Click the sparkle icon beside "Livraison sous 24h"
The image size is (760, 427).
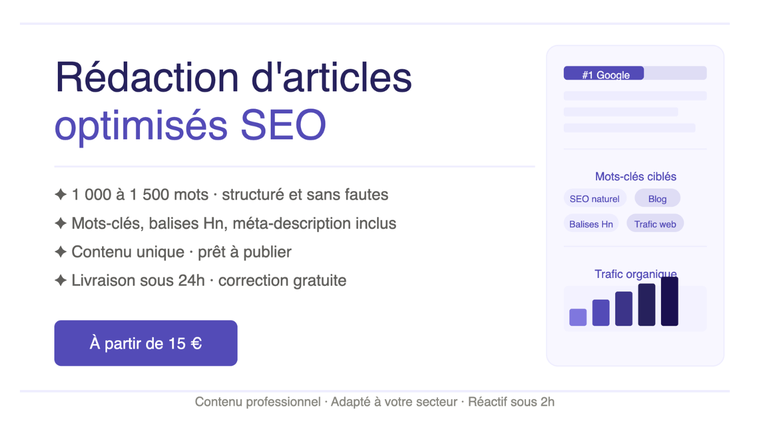point(61,281)
